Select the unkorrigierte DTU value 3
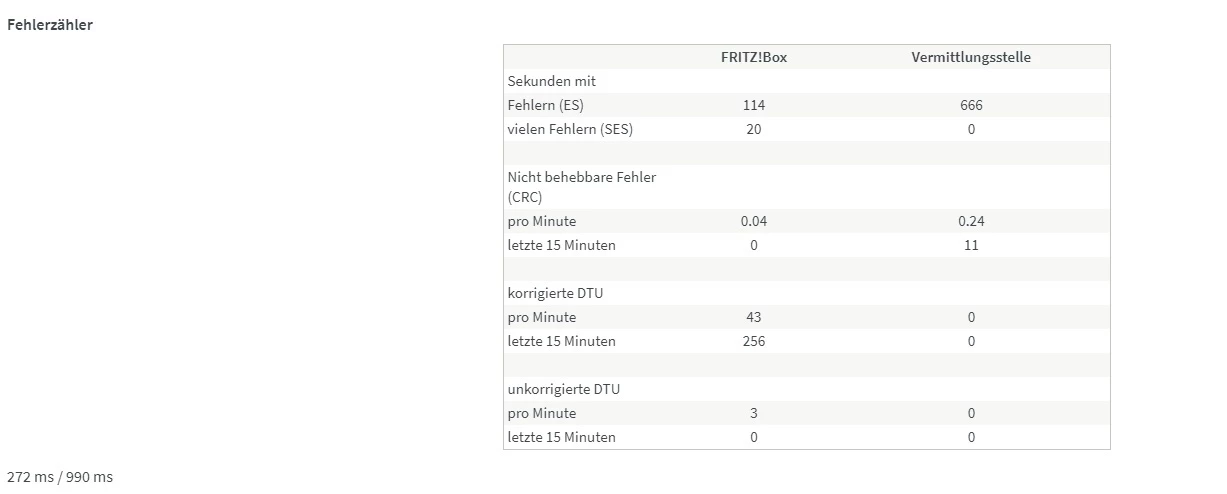Screen dimensions: 1227x494 point(754,413)
